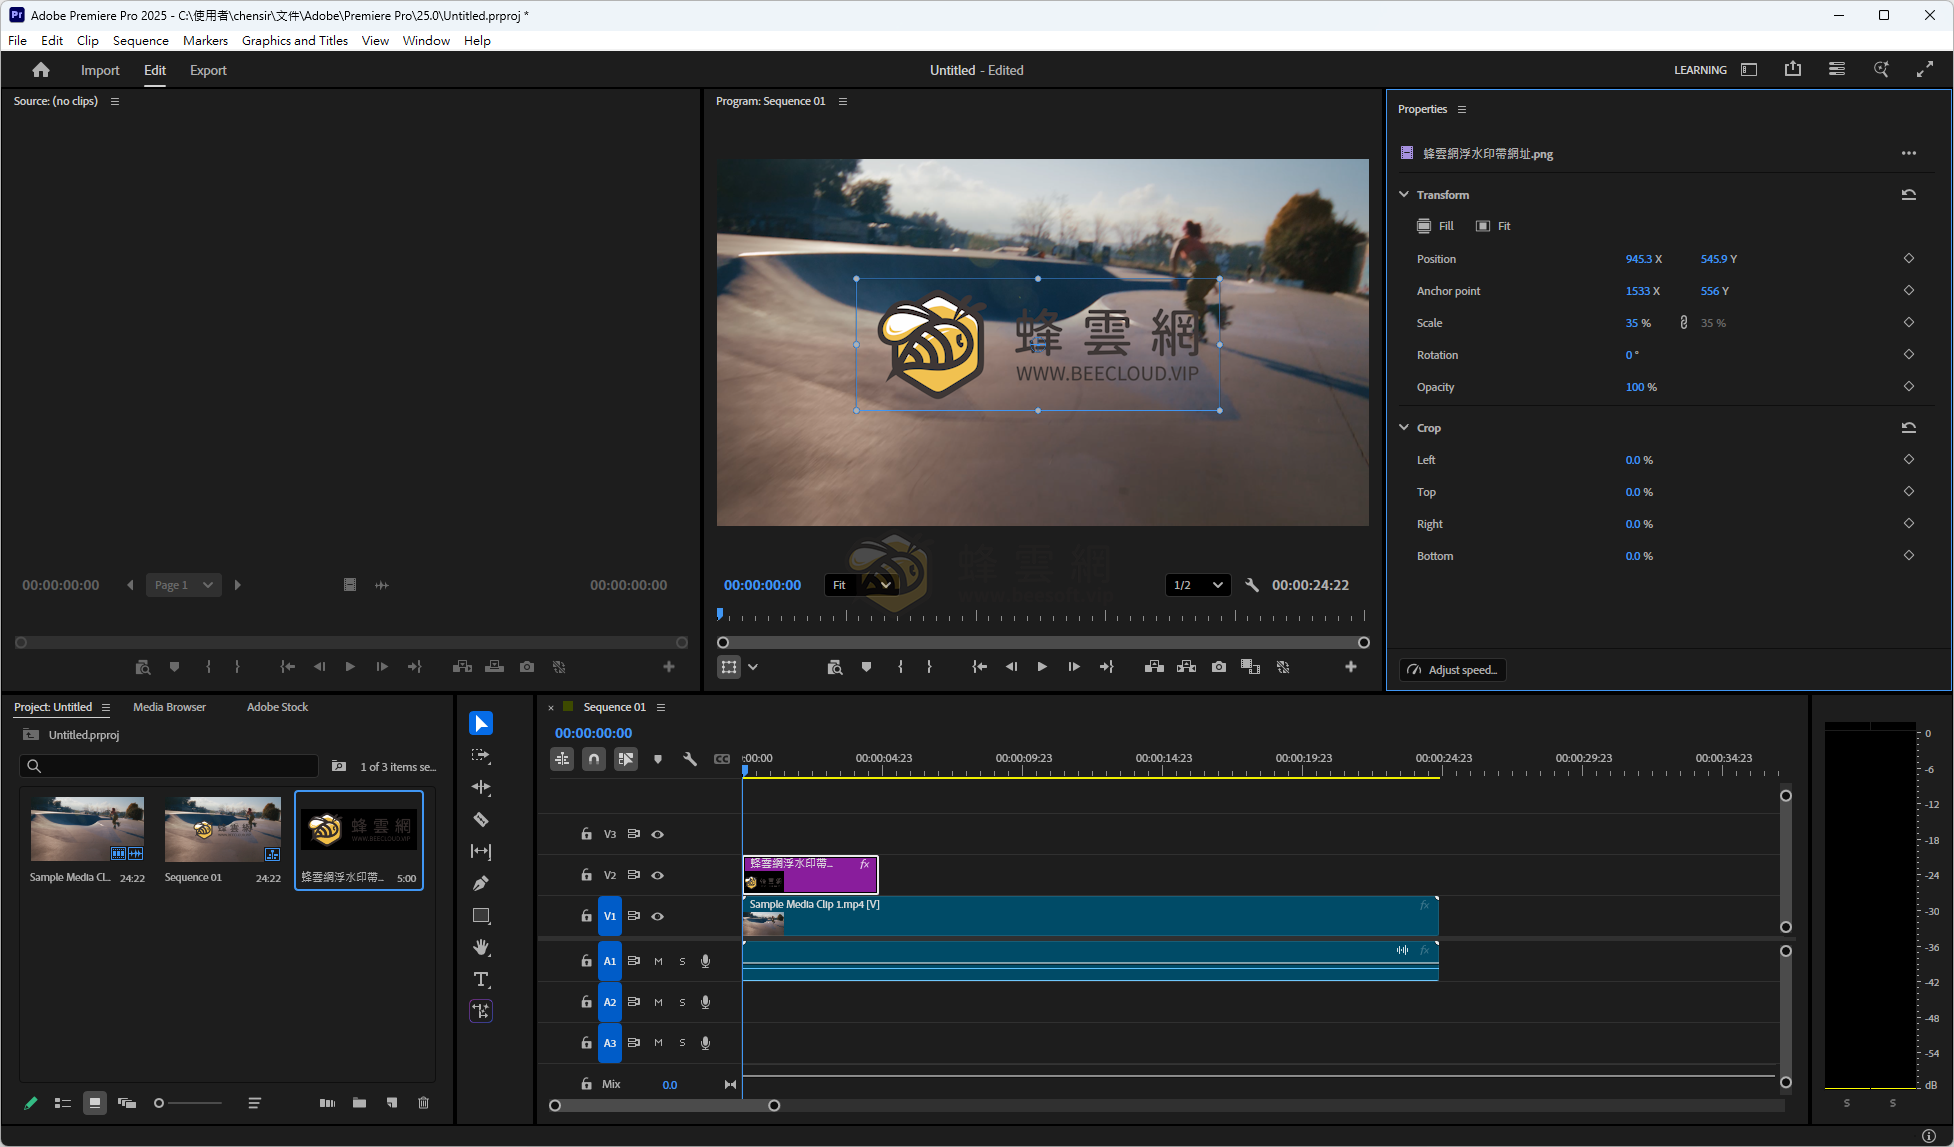Click the LEARNING workspace label
Viewport: 1954px width, 1147px height.
tap(1700, 70)
